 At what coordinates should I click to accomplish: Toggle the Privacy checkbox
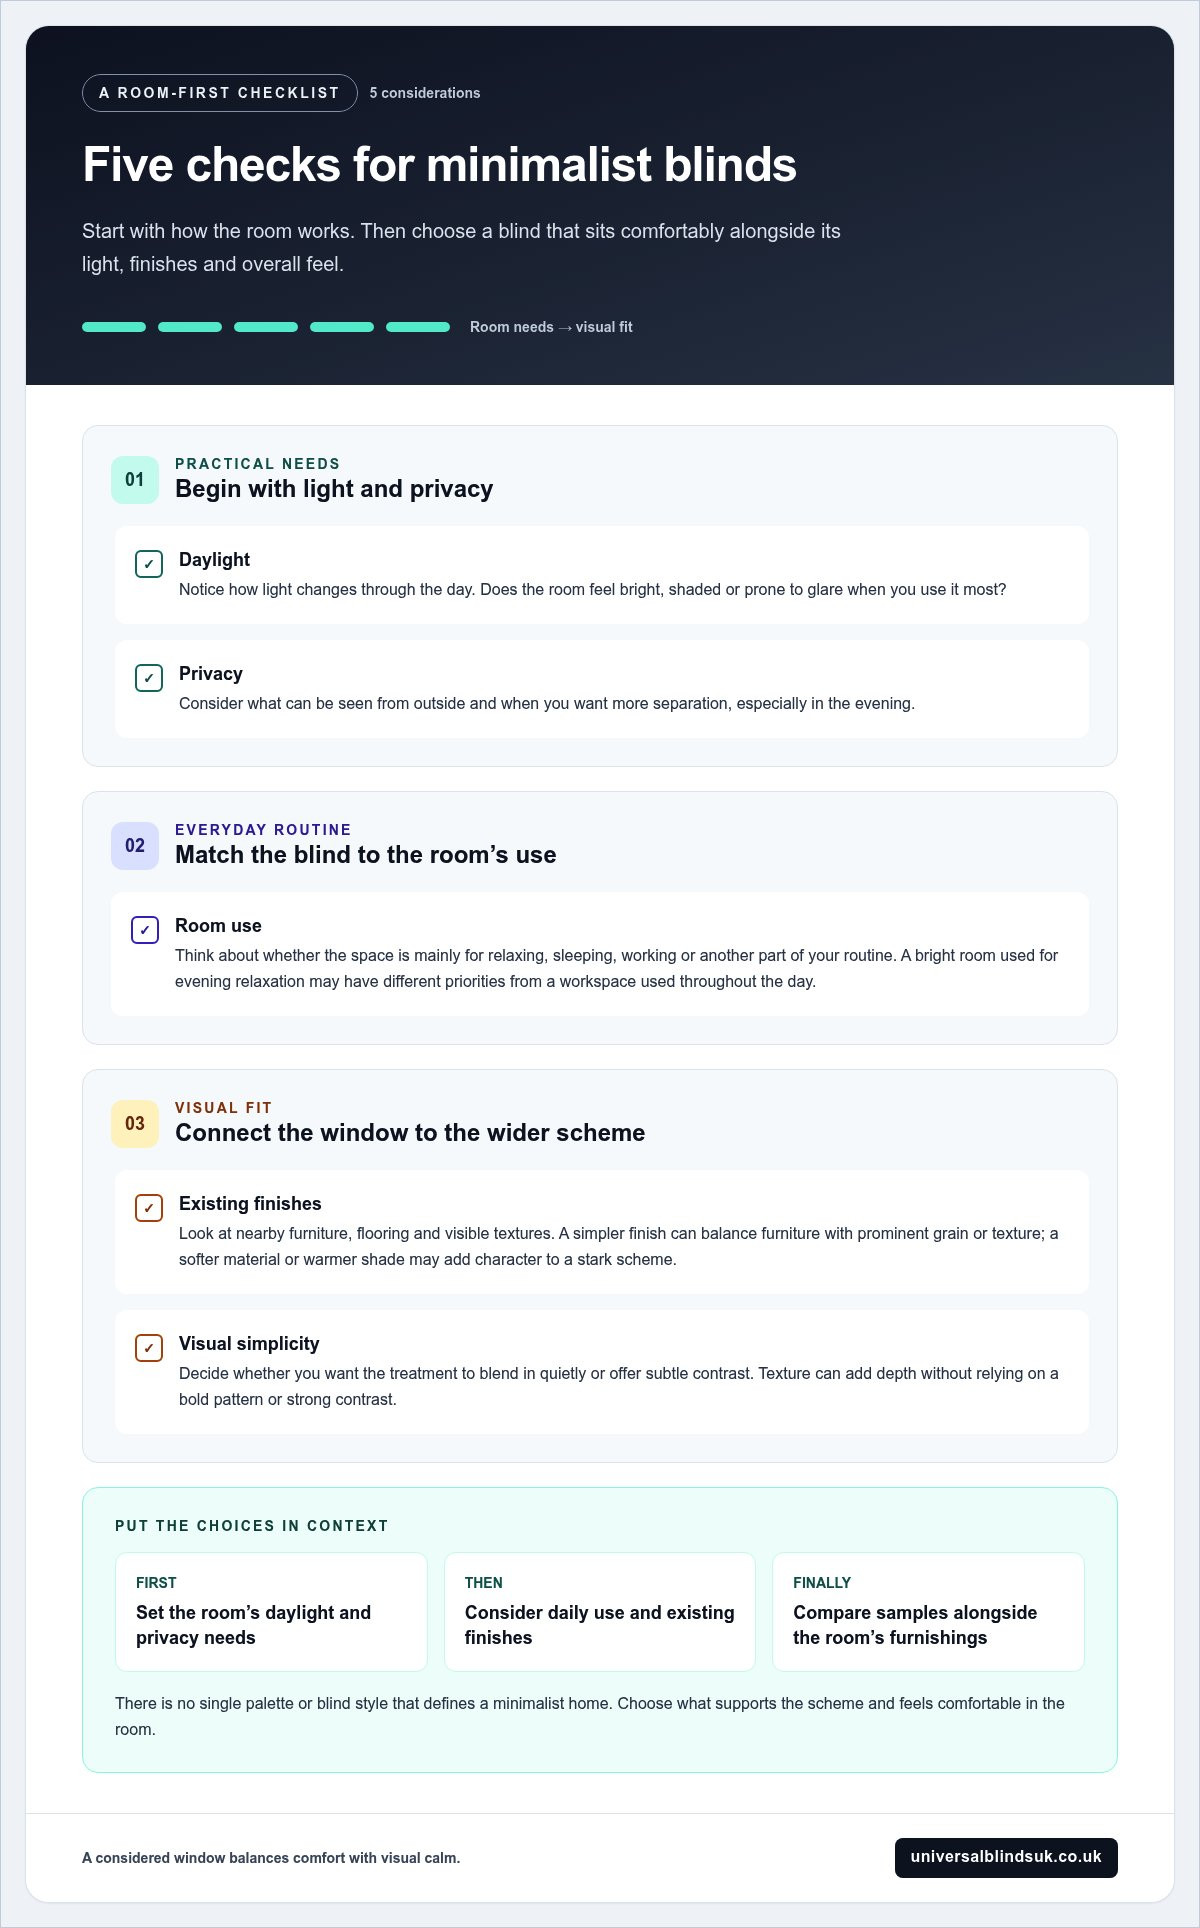point(149,678)
